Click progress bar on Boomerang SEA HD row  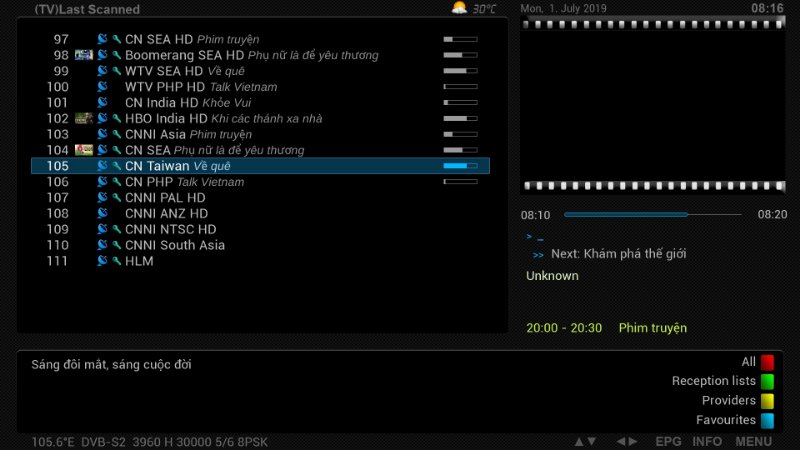pos(460,55)
